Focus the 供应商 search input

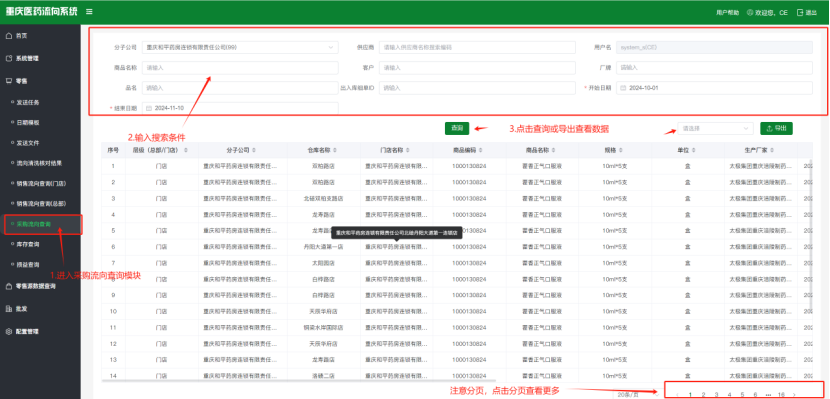(x=477, y=47)
